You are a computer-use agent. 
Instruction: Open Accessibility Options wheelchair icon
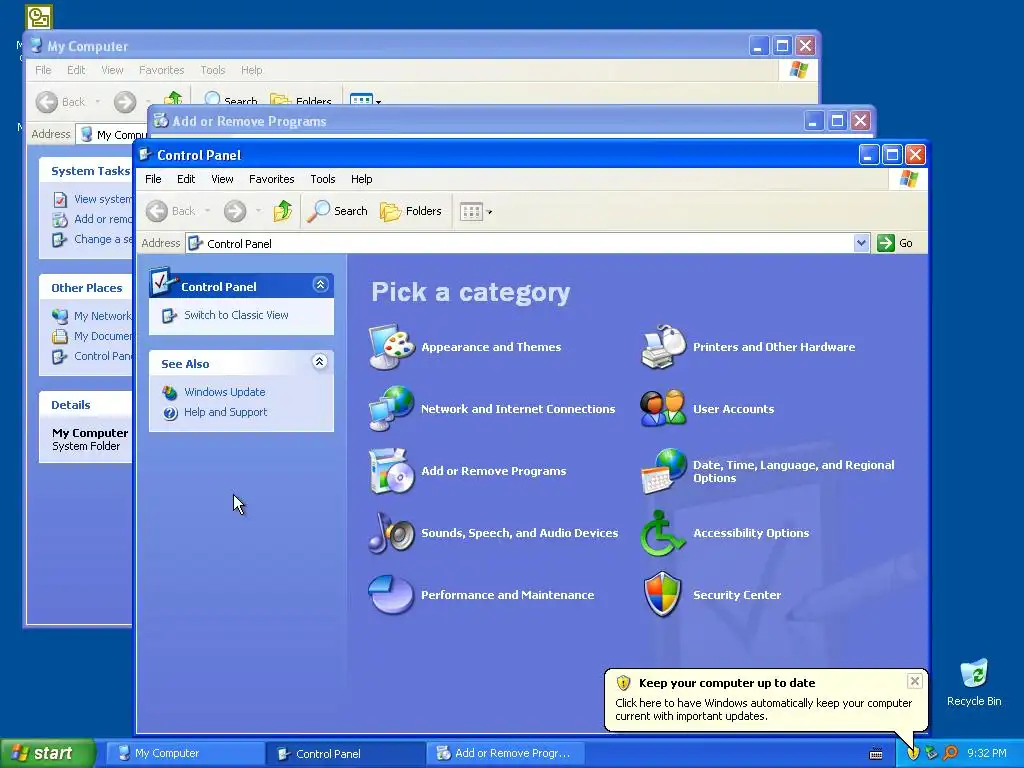click(x=664, y=533)
